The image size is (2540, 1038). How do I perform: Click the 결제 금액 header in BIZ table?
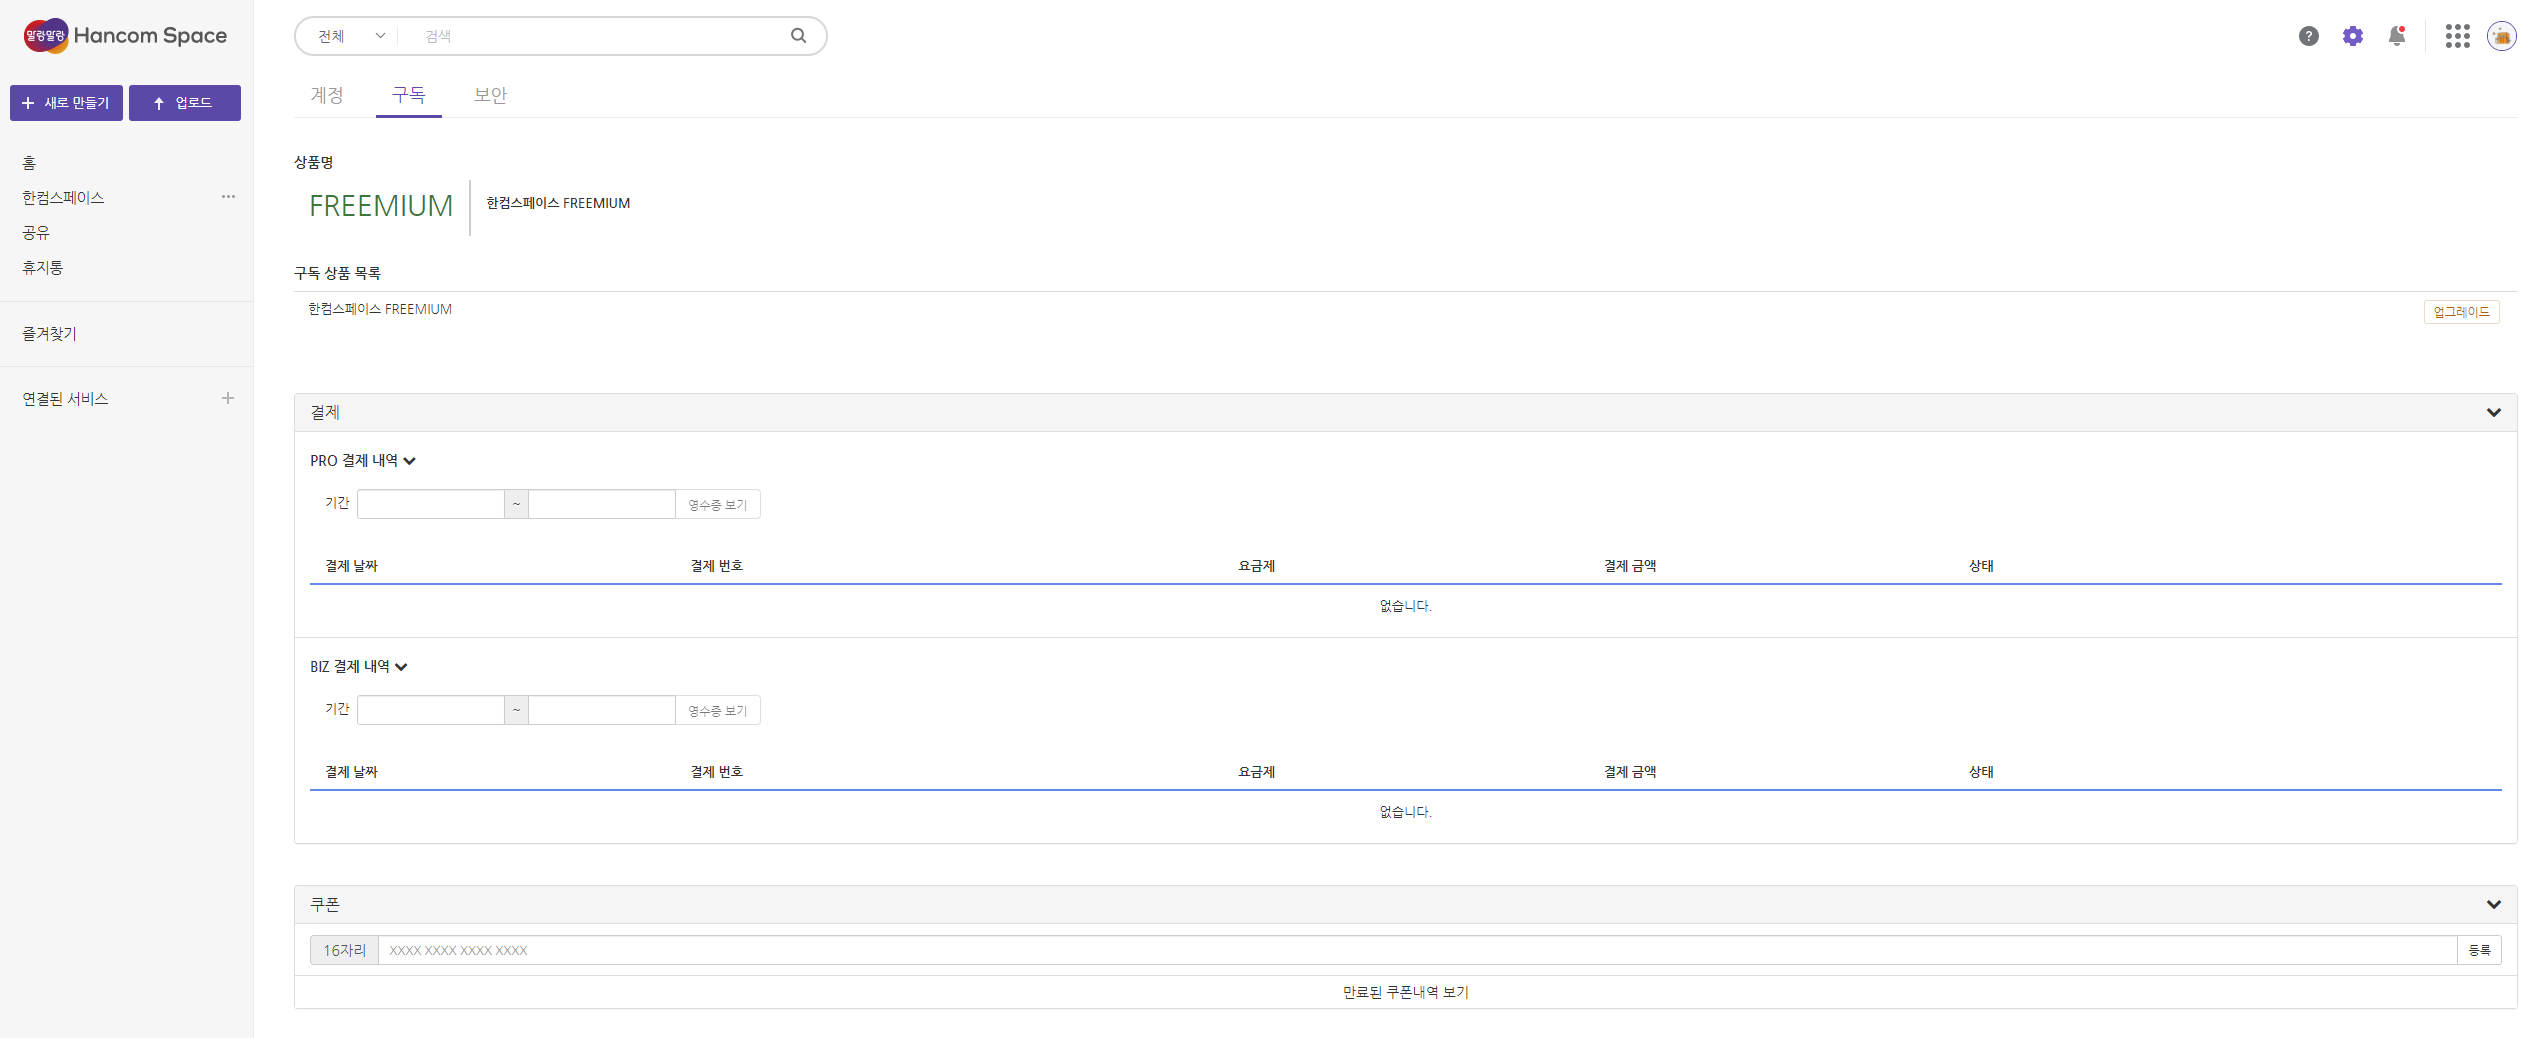tap(1630, 772)
